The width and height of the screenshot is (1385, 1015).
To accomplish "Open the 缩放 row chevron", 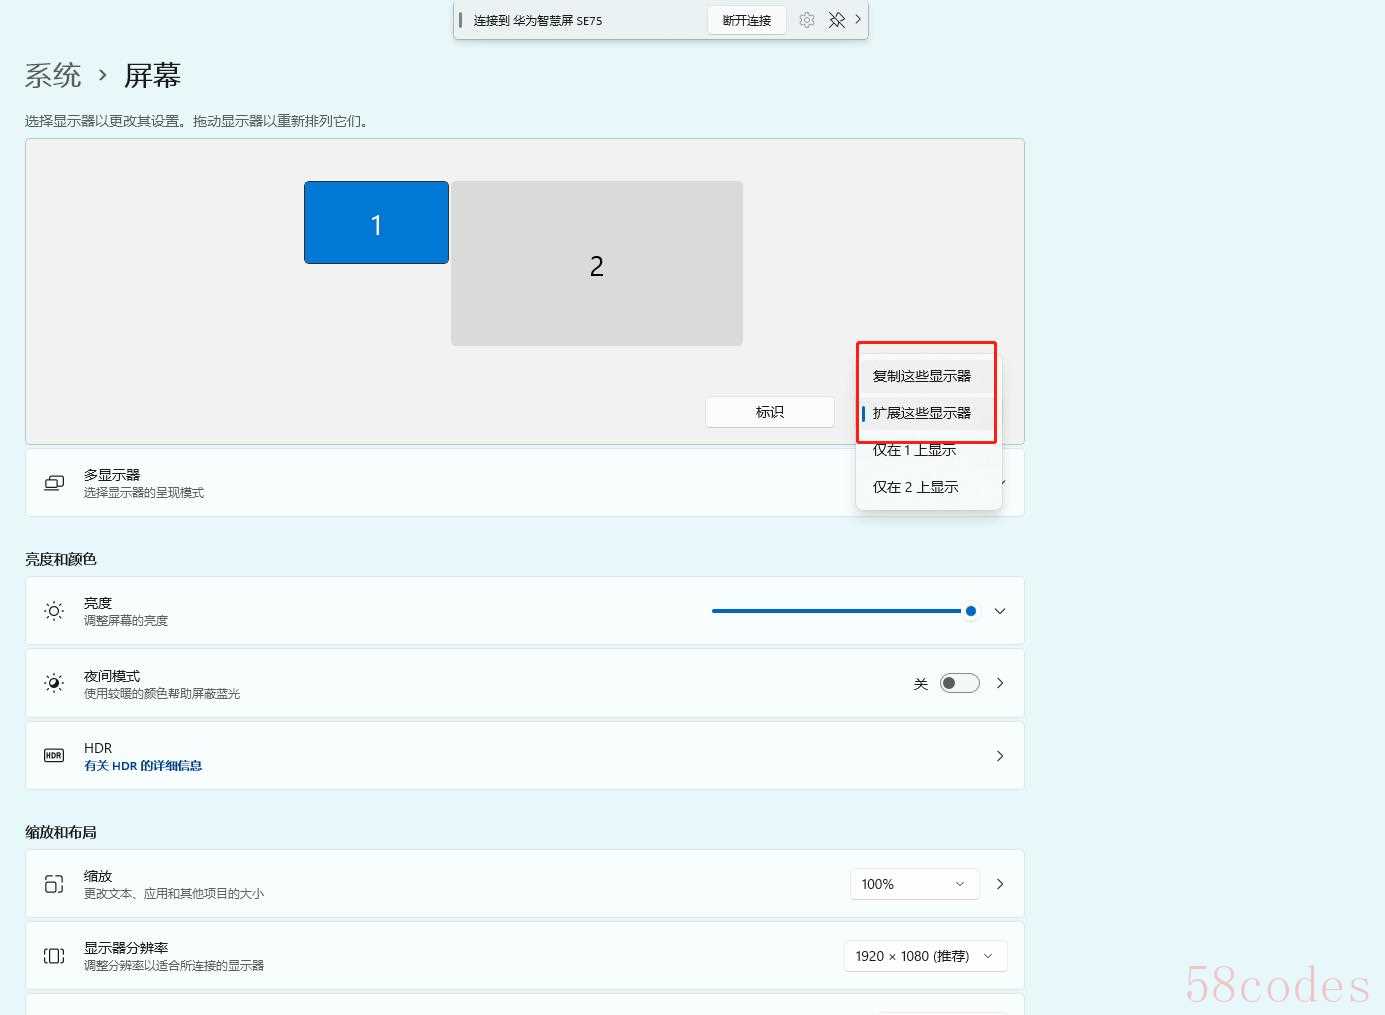I will pos(1000,884).
